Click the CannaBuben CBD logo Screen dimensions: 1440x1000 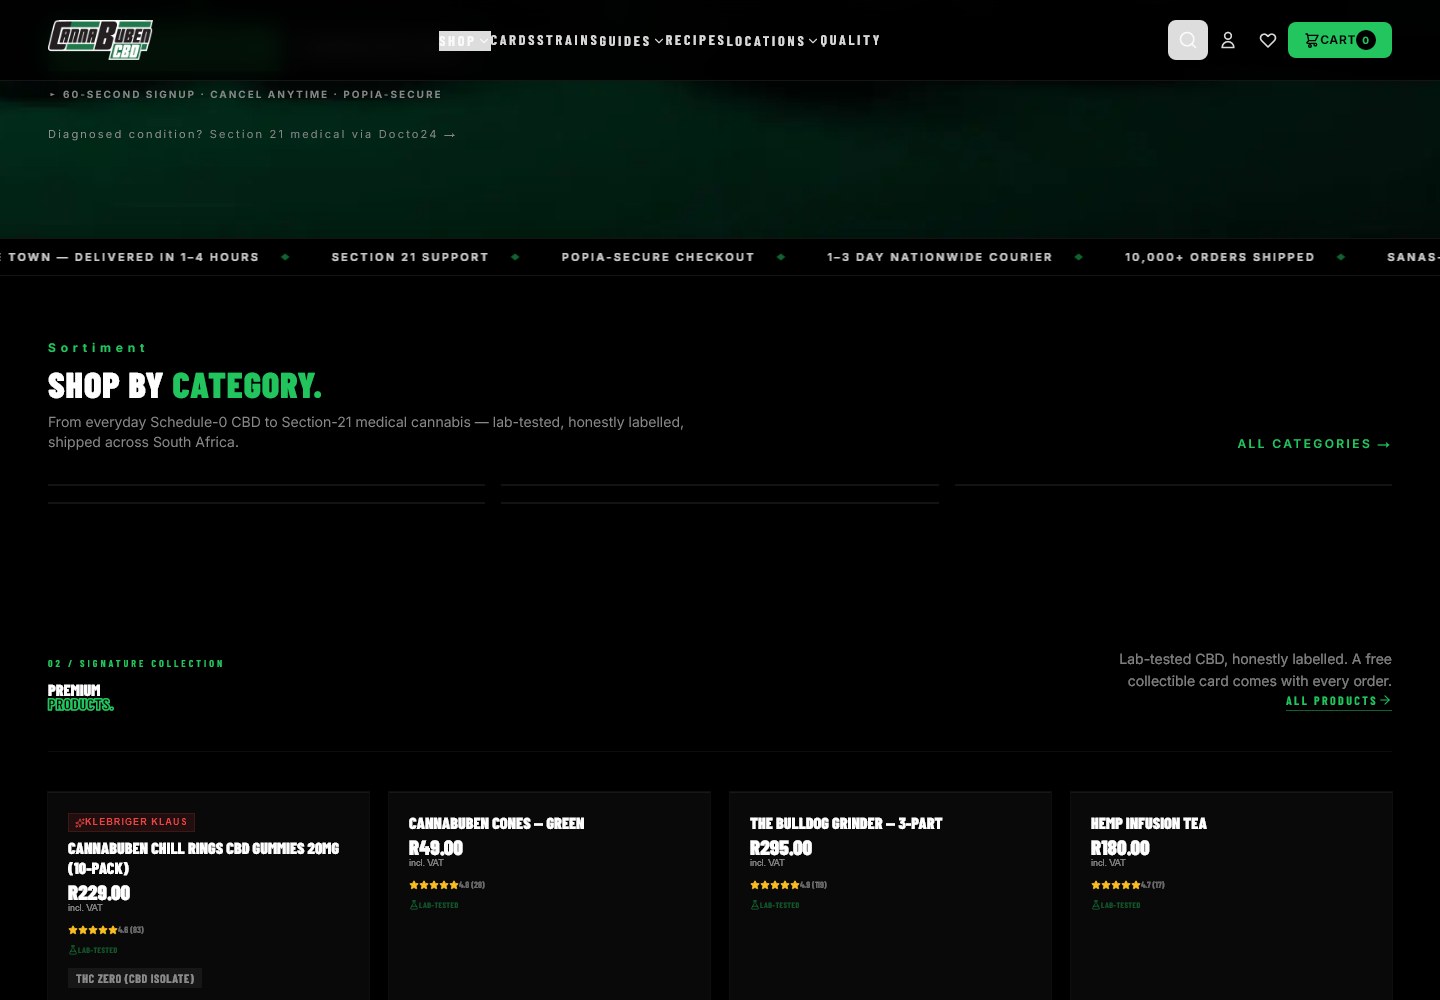100,40
